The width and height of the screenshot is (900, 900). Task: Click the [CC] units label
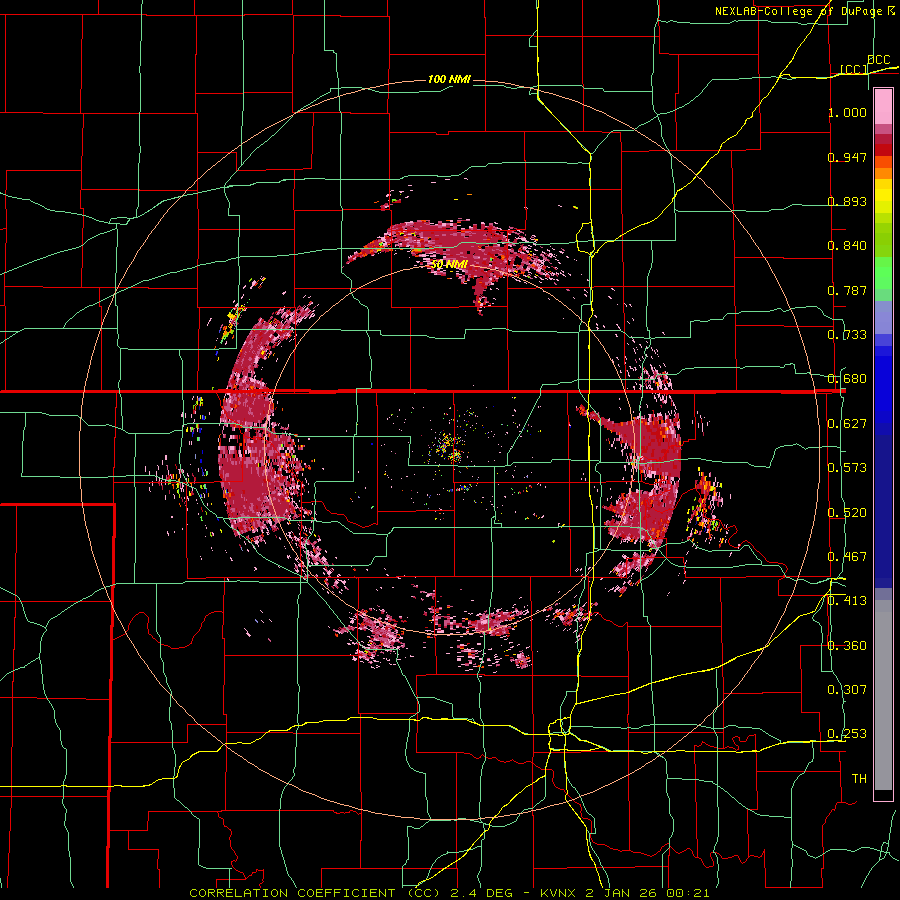click(854, 69)
